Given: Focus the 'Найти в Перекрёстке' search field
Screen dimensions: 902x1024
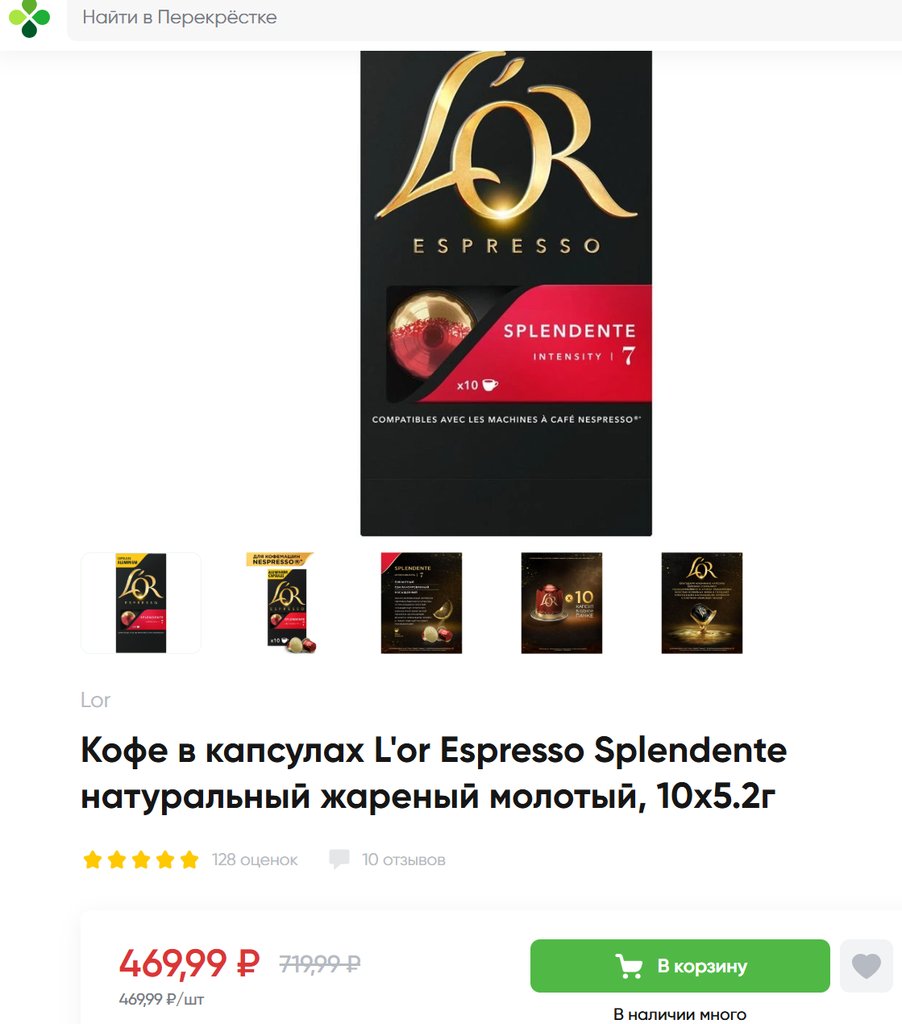Looking at the screenshot, I should (484, 18).
